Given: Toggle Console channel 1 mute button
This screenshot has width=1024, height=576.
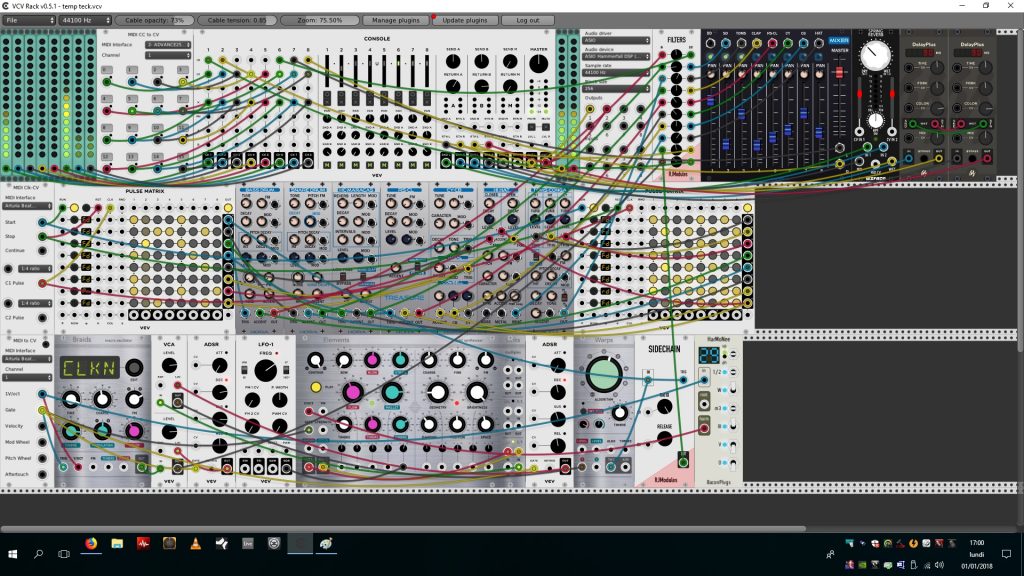Looking at the screenshot, I should point(327,165).
